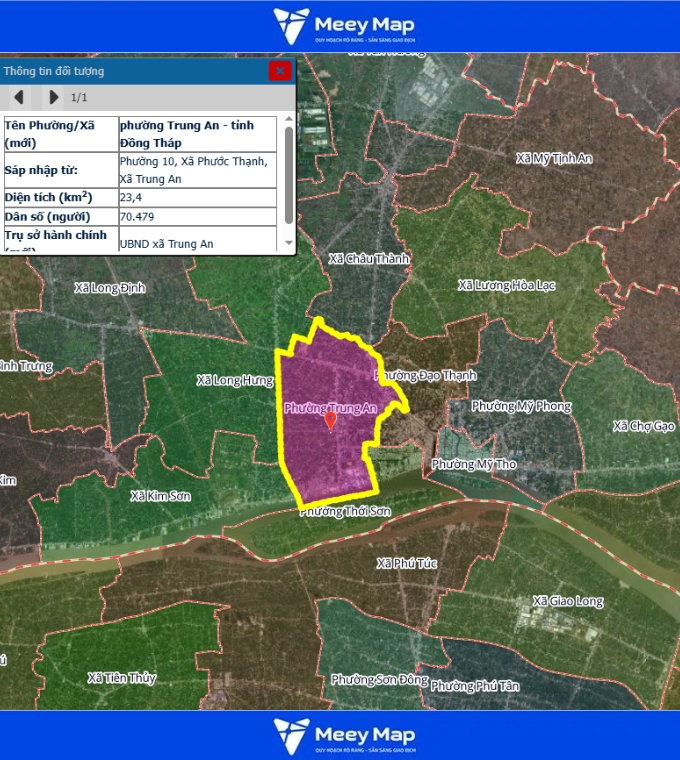
Task: Click the red location pin on Trung An
Action: click(x=331, y=421)
